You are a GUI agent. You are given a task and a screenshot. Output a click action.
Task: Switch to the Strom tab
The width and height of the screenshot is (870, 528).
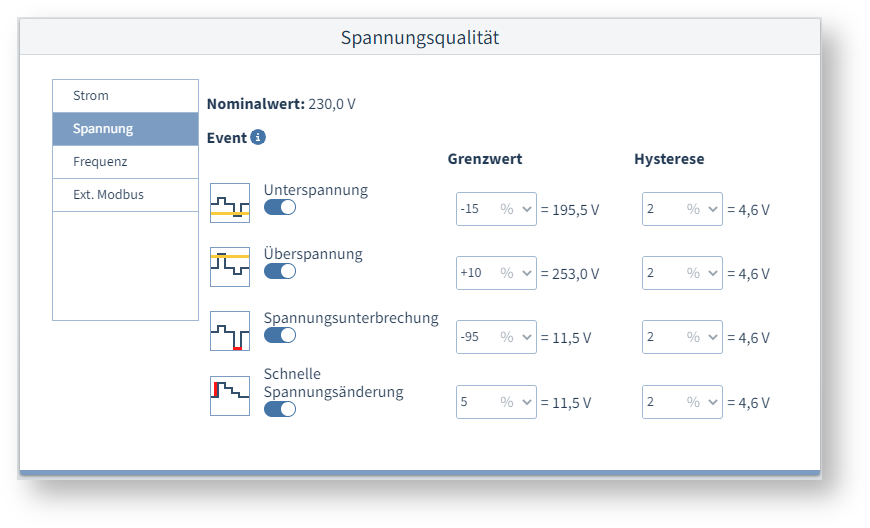coord(125,96)
